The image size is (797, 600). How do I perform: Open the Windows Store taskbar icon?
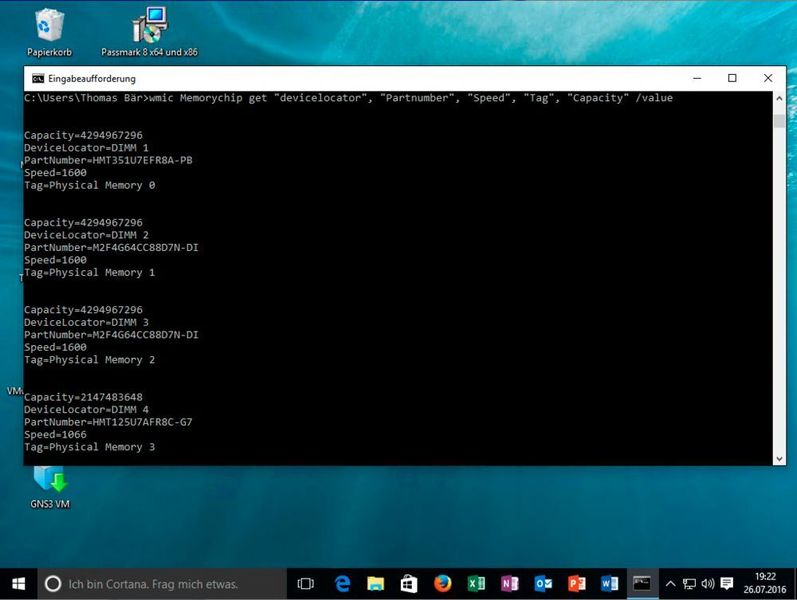coord(409,584)
